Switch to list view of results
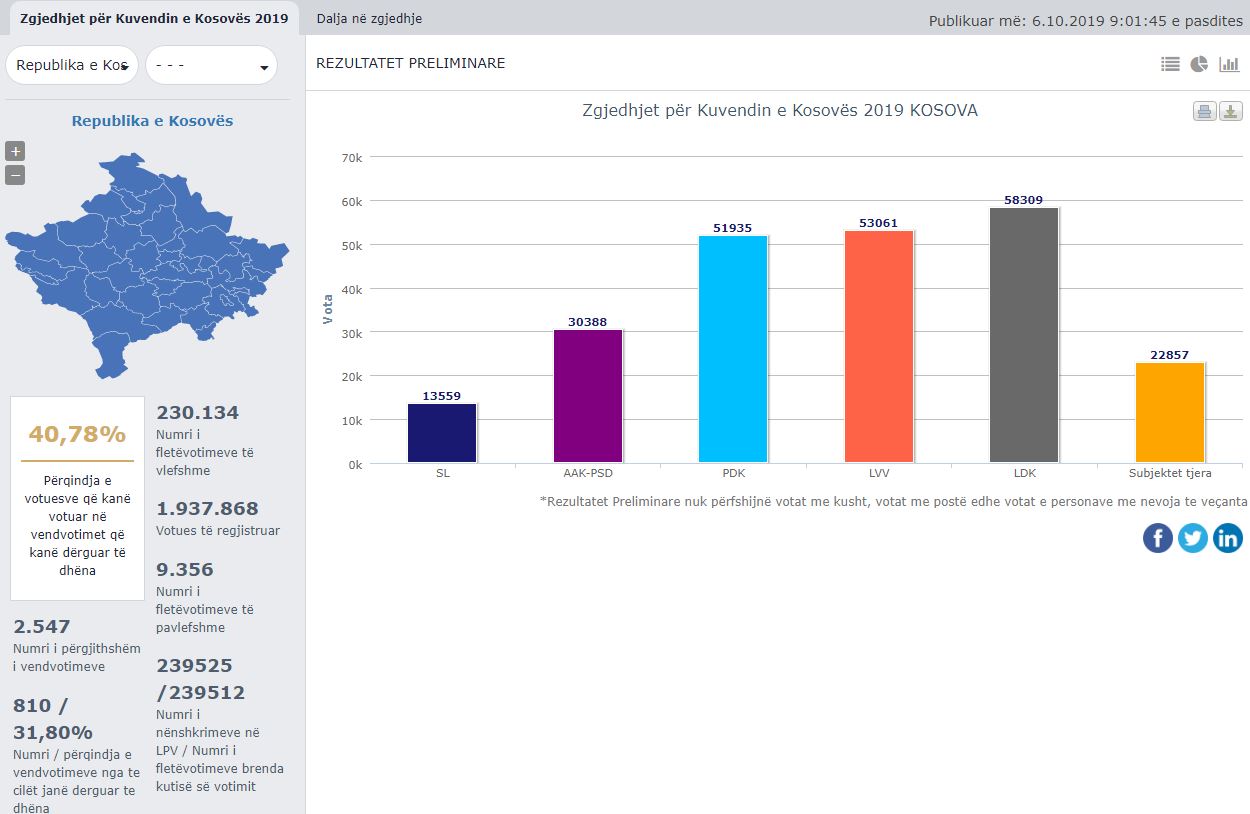The image size is (1250, 814). [x=1170, y=64]
